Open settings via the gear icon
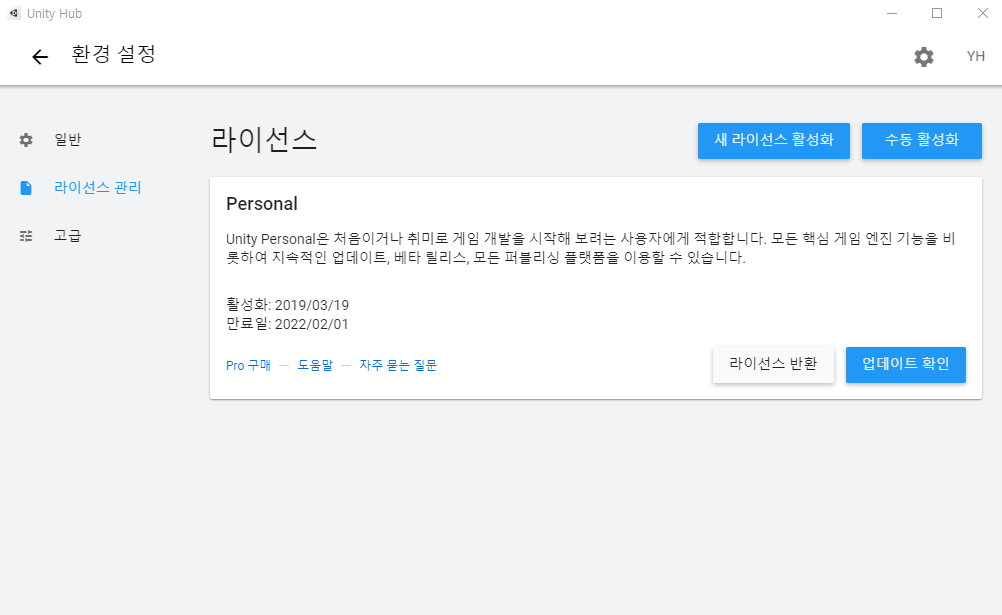 (x=923, y=57)
